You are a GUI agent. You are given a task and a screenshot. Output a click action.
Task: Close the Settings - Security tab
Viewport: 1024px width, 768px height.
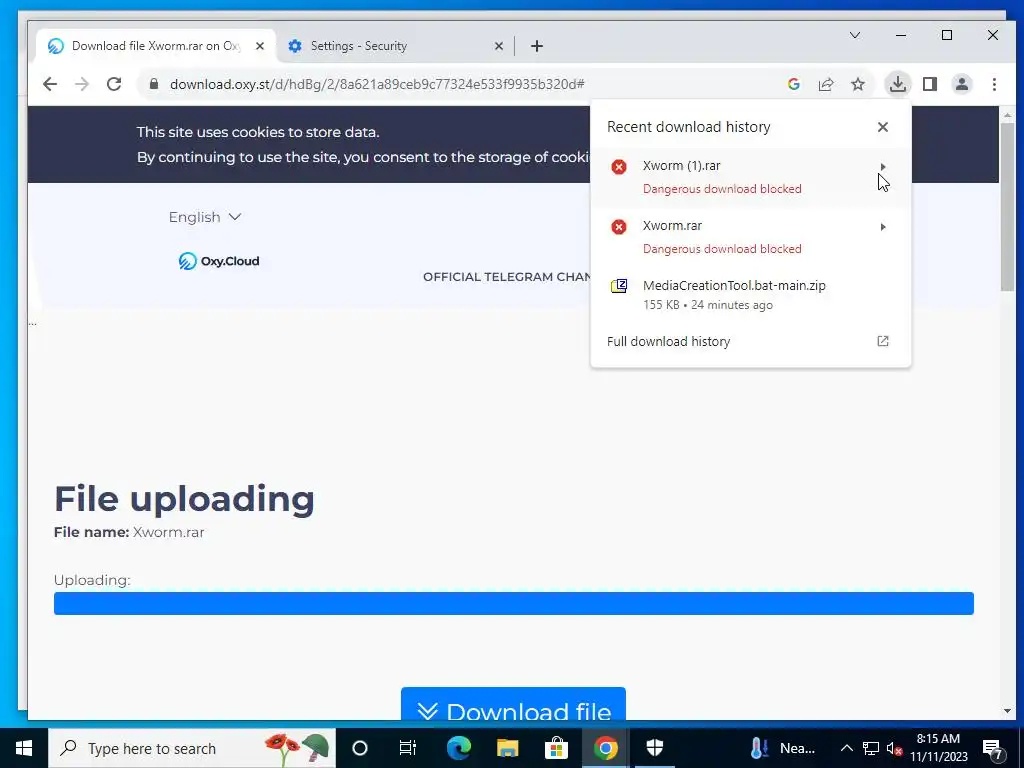click(x=499, y=46)
